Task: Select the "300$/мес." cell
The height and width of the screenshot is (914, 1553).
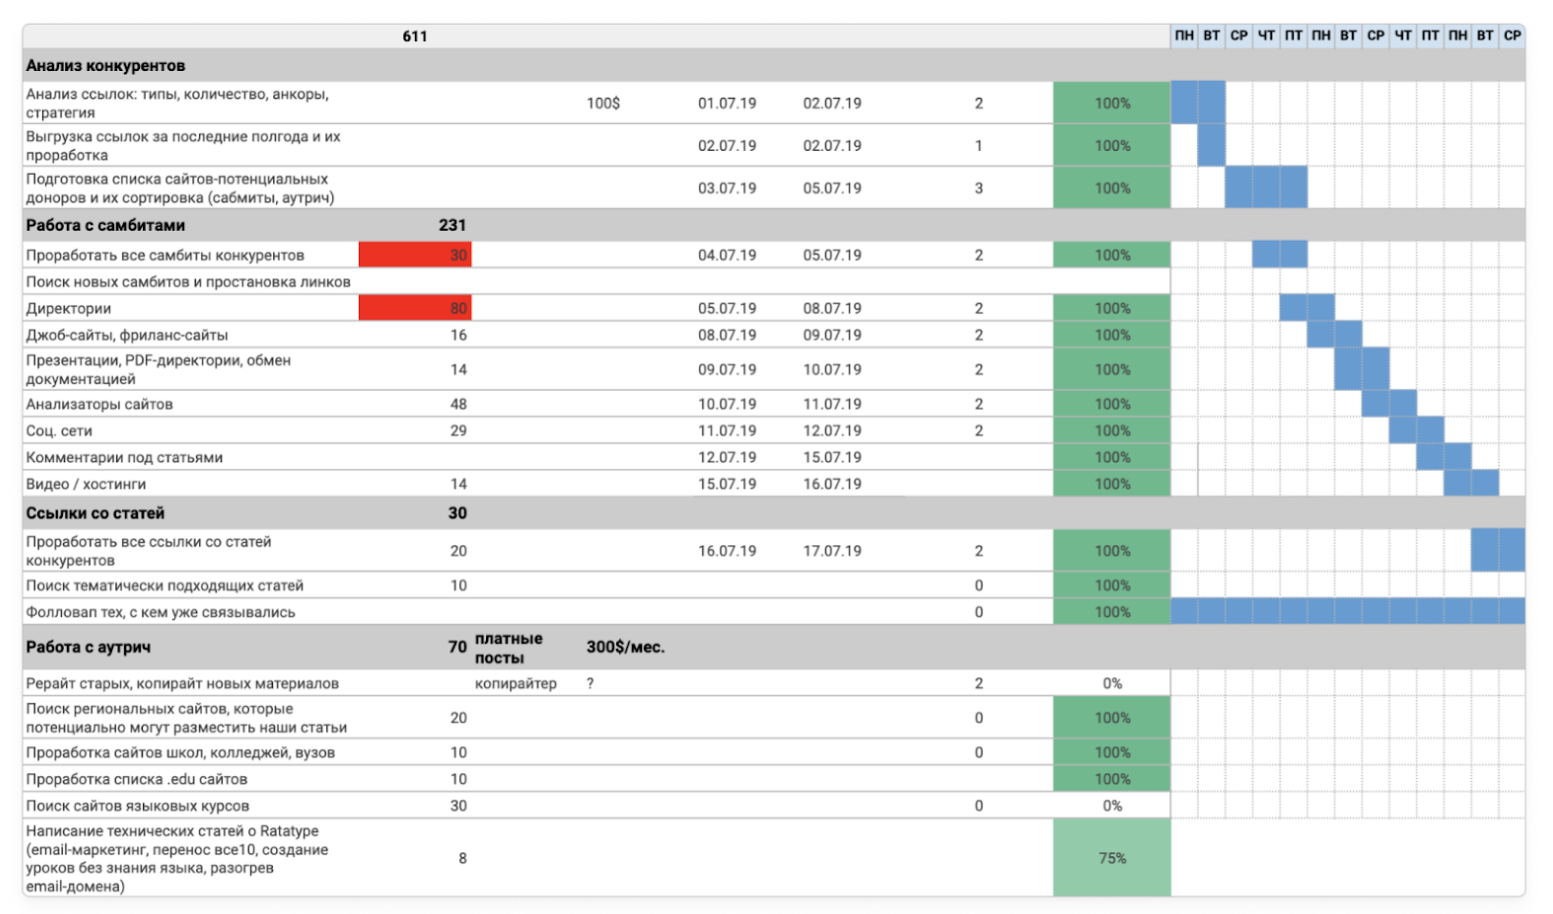Action: tap(625, 647)
